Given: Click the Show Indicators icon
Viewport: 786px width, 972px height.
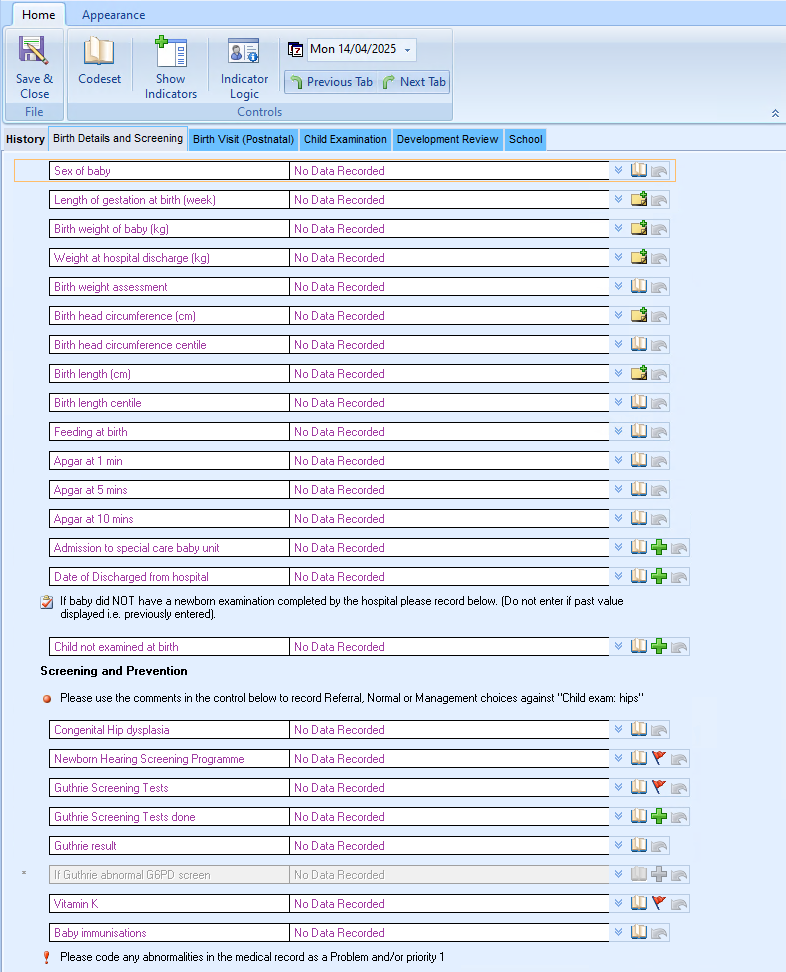Looking at the screenshot, I should pyautogui.click(x=170, y=51).
